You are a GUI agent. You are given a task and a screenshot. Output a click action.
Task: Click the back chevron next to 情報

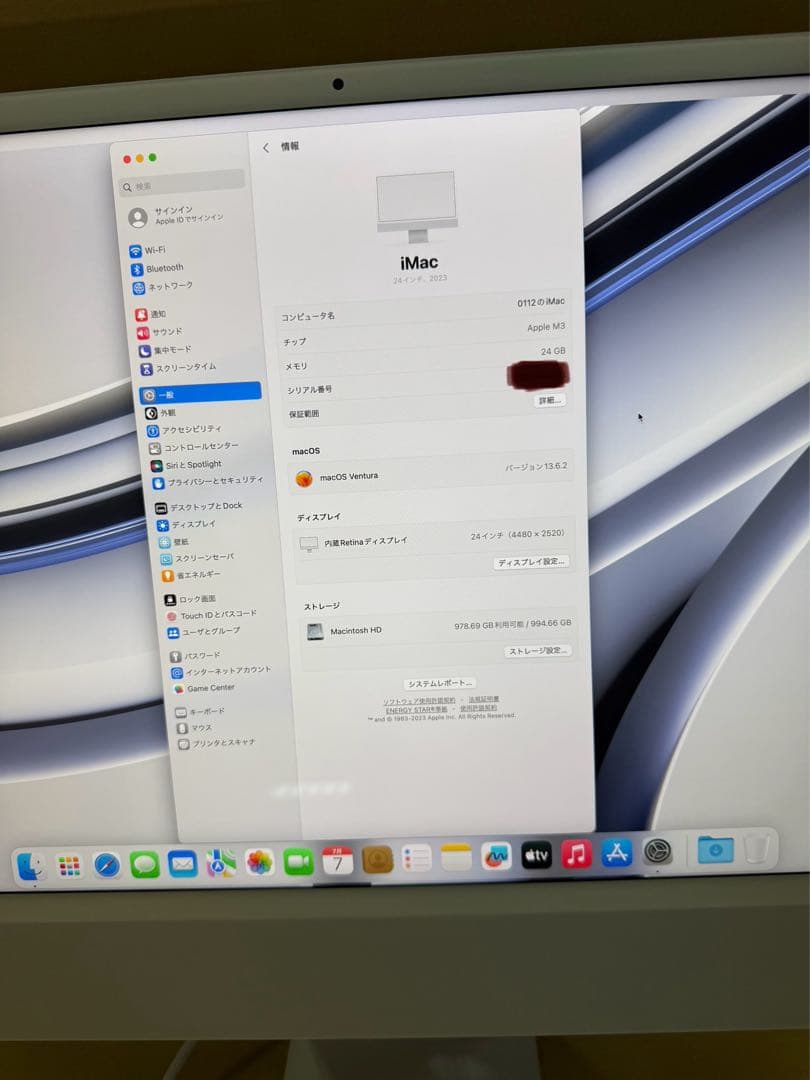click(265, 147)
